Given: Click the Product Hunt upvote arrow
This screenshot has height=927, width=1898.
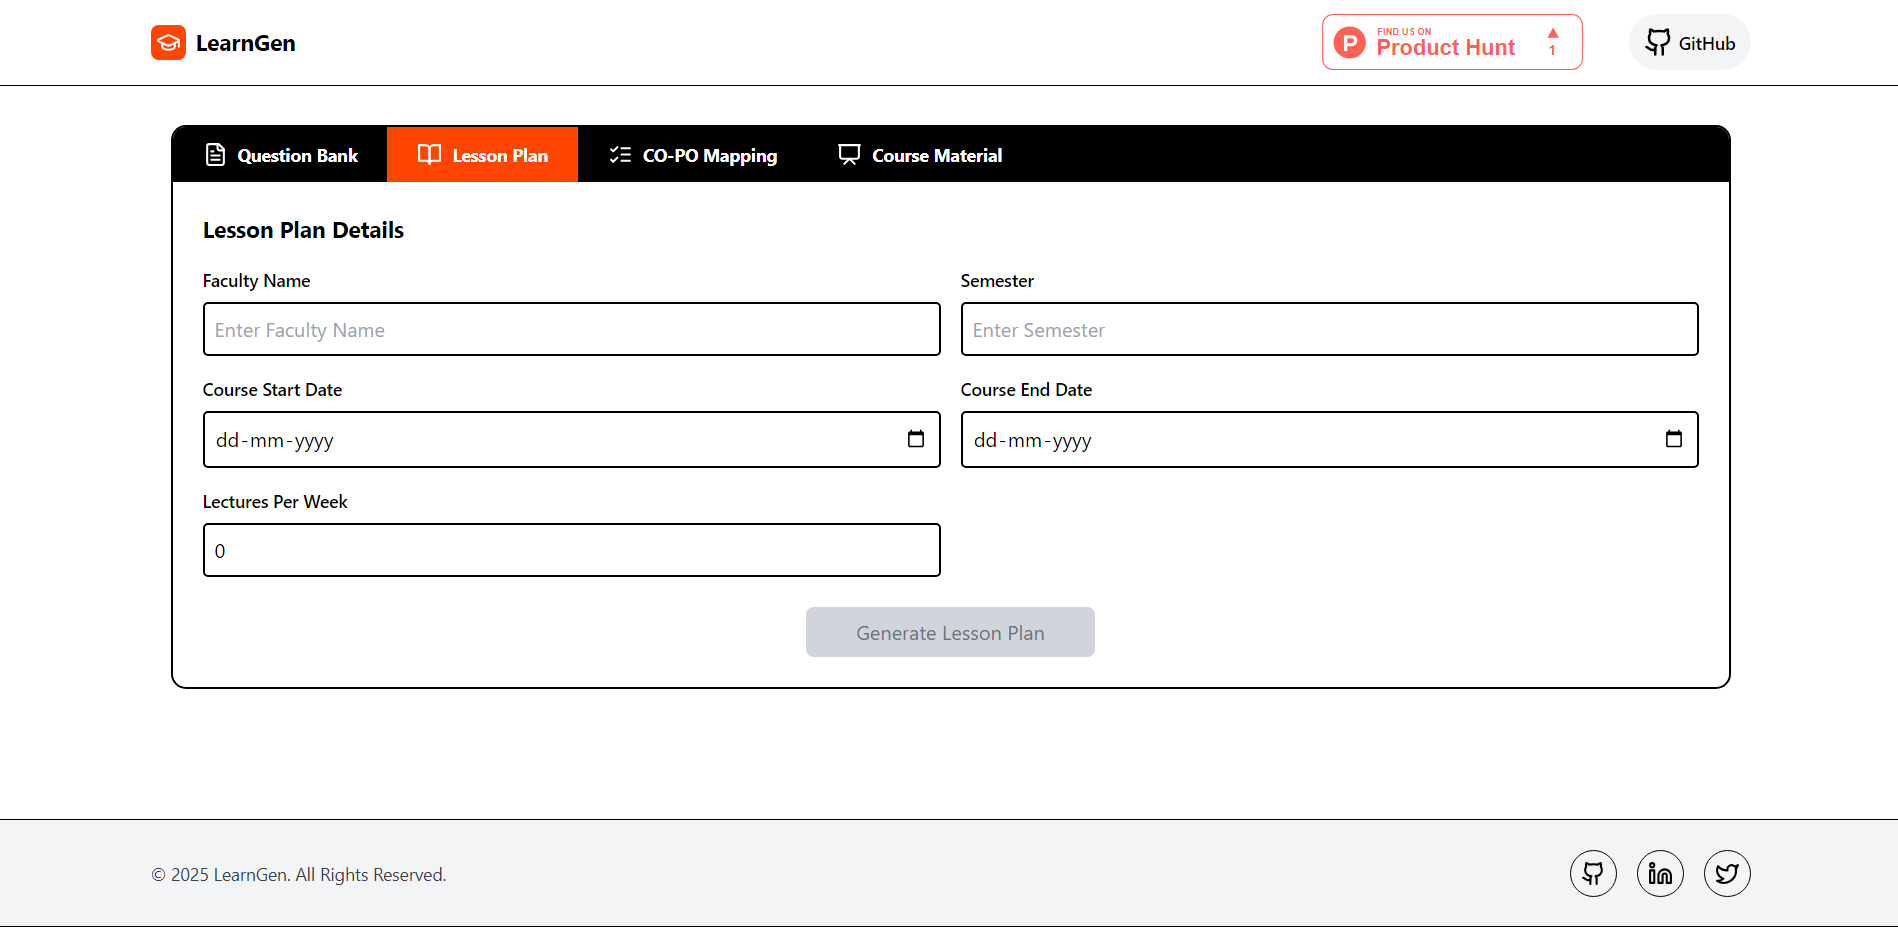Looking at the screenshot, I should [1553, 34].
